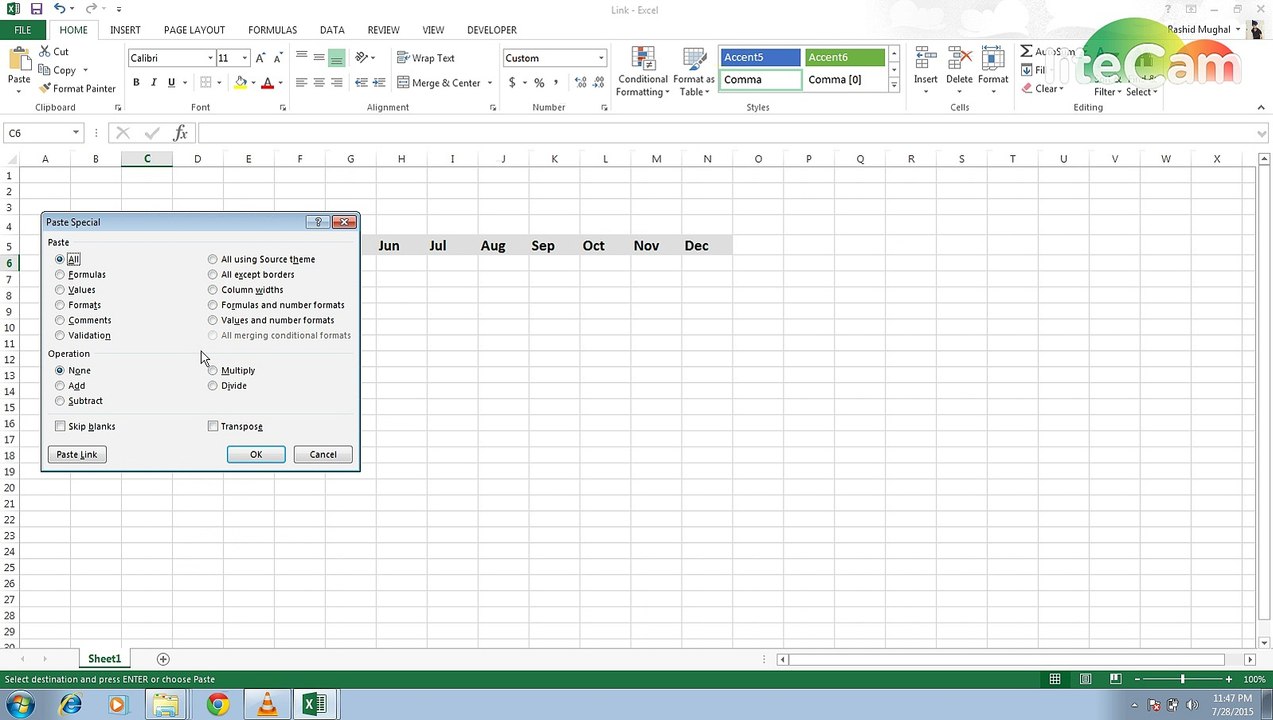Click the Save icon in quick access toolbar

(36, 9)
